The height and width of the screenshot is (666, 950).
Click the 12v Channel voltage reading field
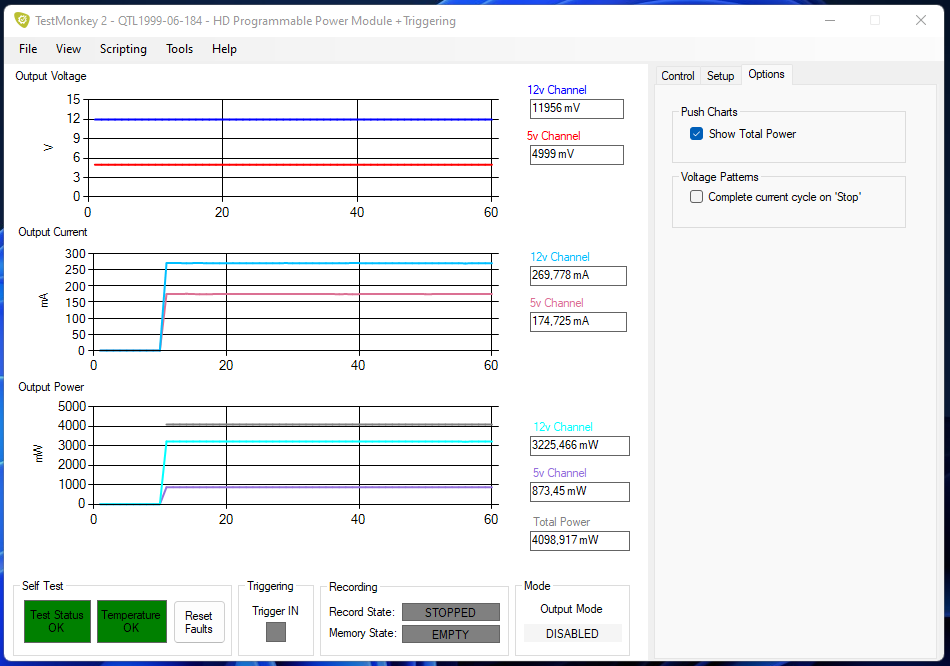(576, 109)
